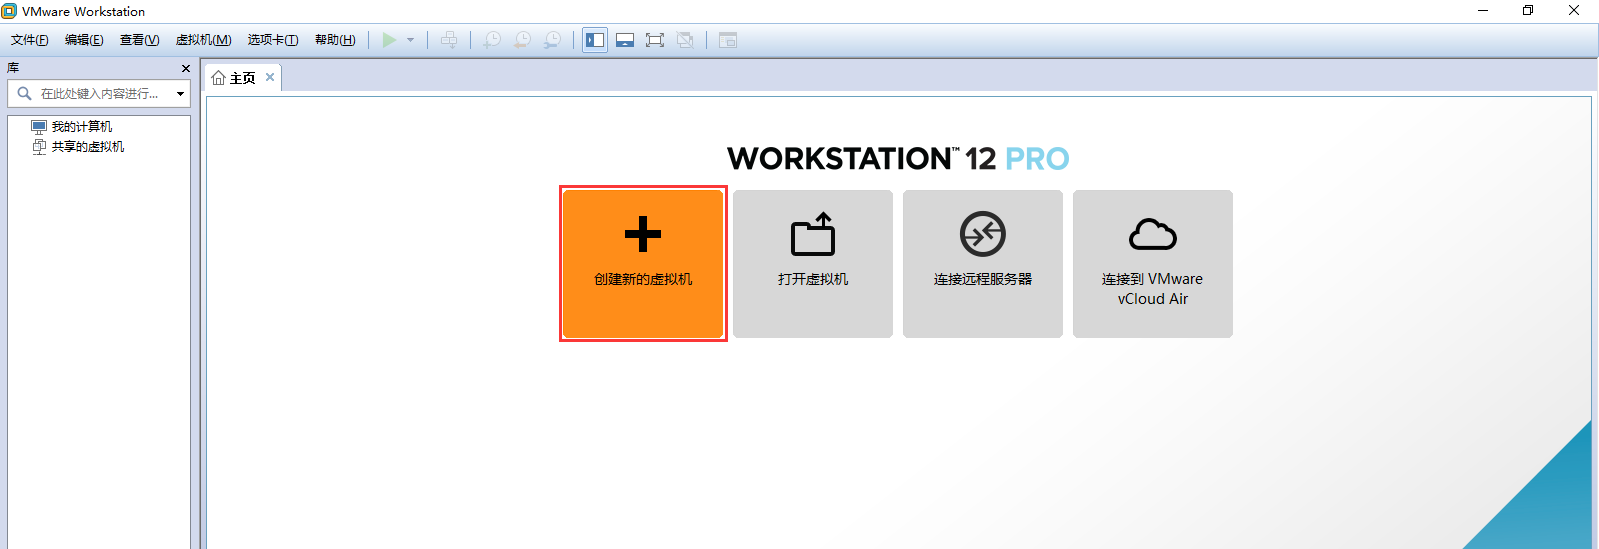Click the library search input field
Viewport: 1599px width, 549px height.
click(x=99, y=94)
